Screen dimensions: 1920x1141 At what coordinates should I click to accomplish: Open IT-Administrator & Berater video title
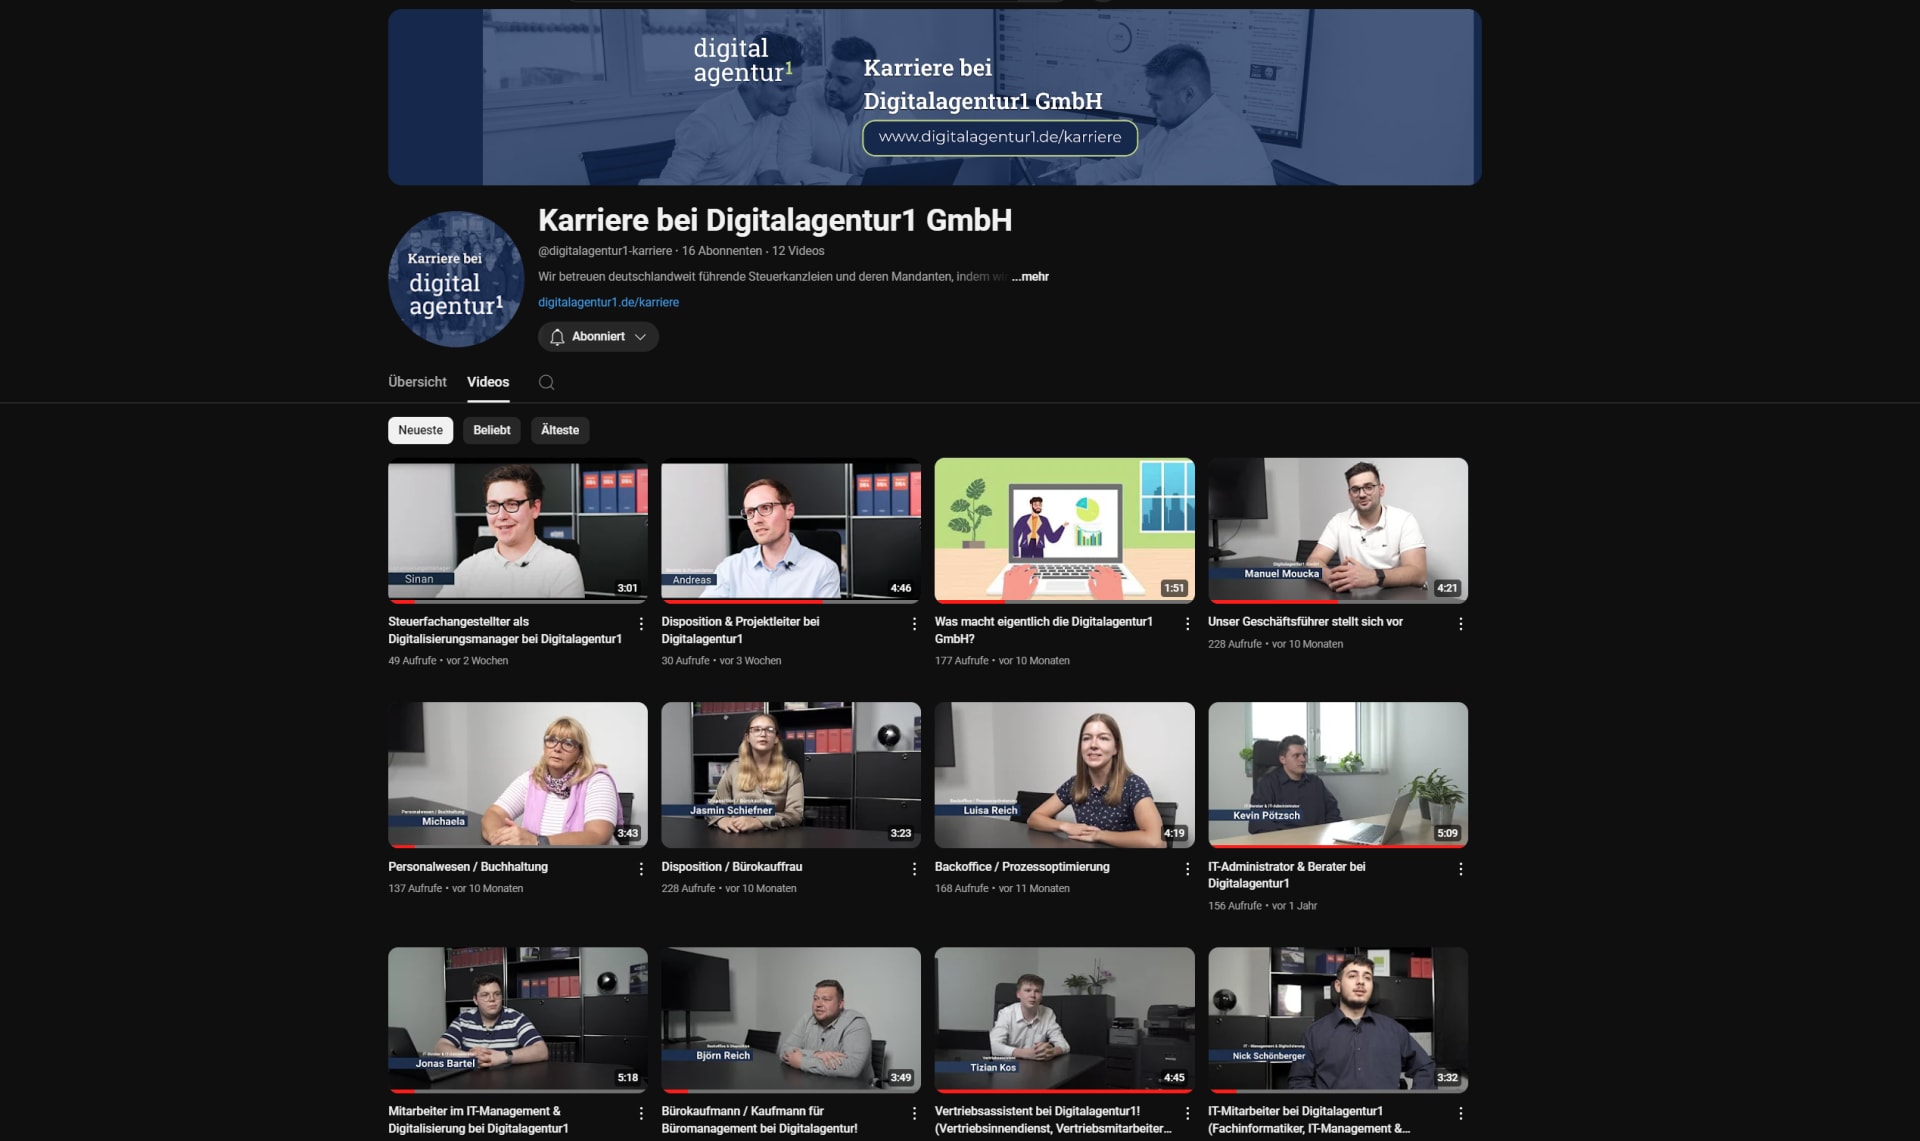click(1286, 875)
